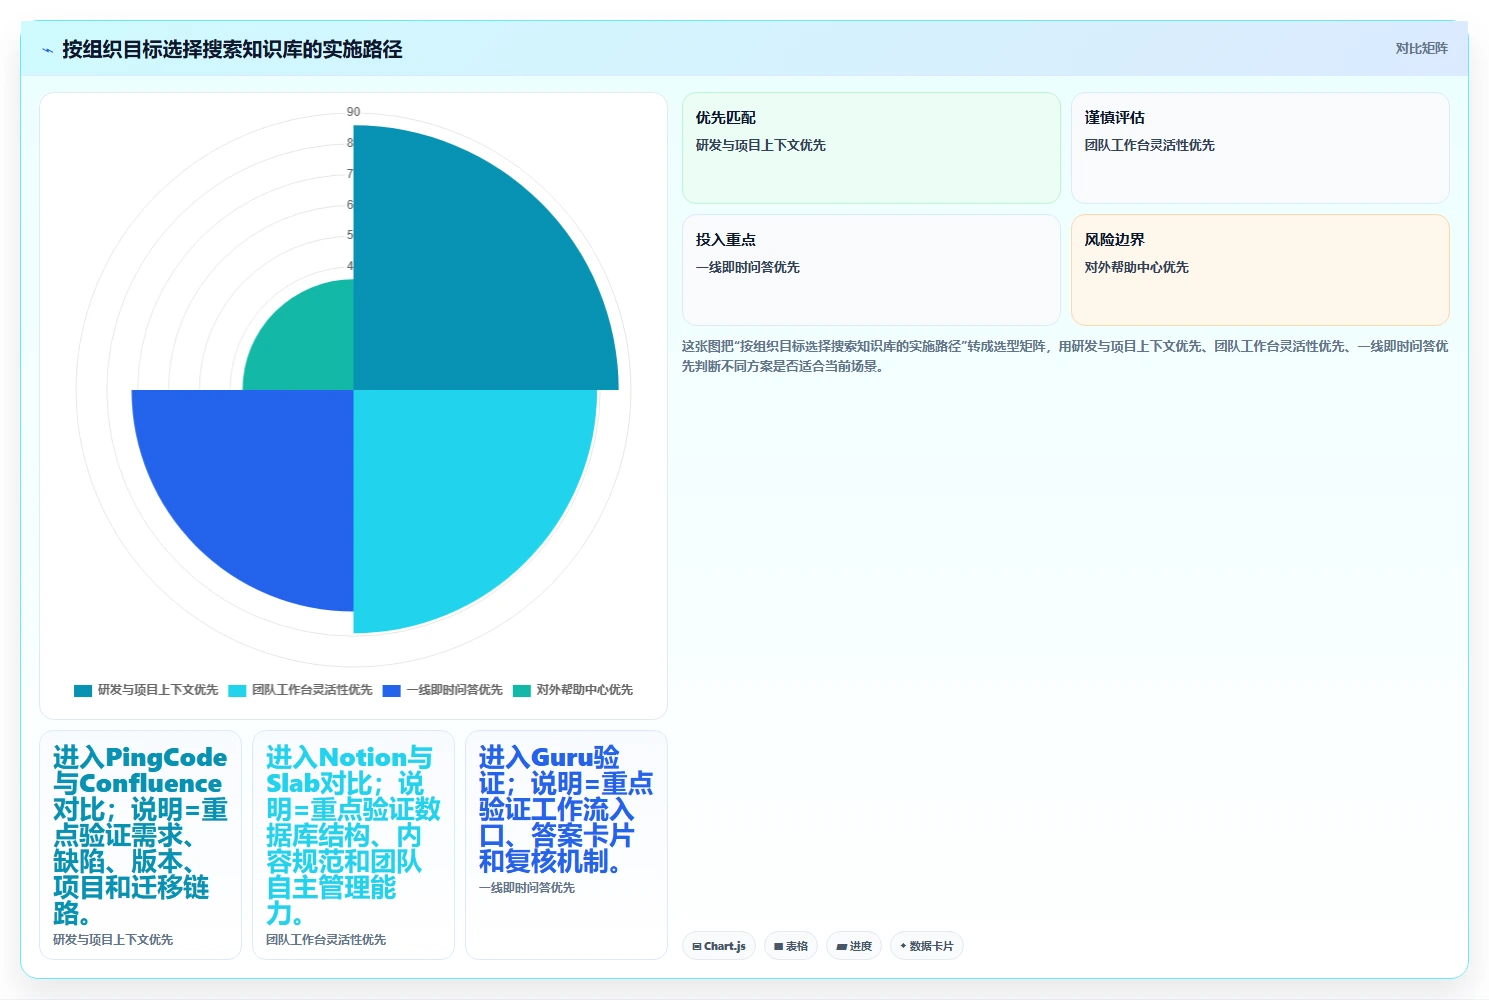Click the title 按组织目标选择搜索知识库的实施路径
The image size is (1489, 1000).
[232, 49]
